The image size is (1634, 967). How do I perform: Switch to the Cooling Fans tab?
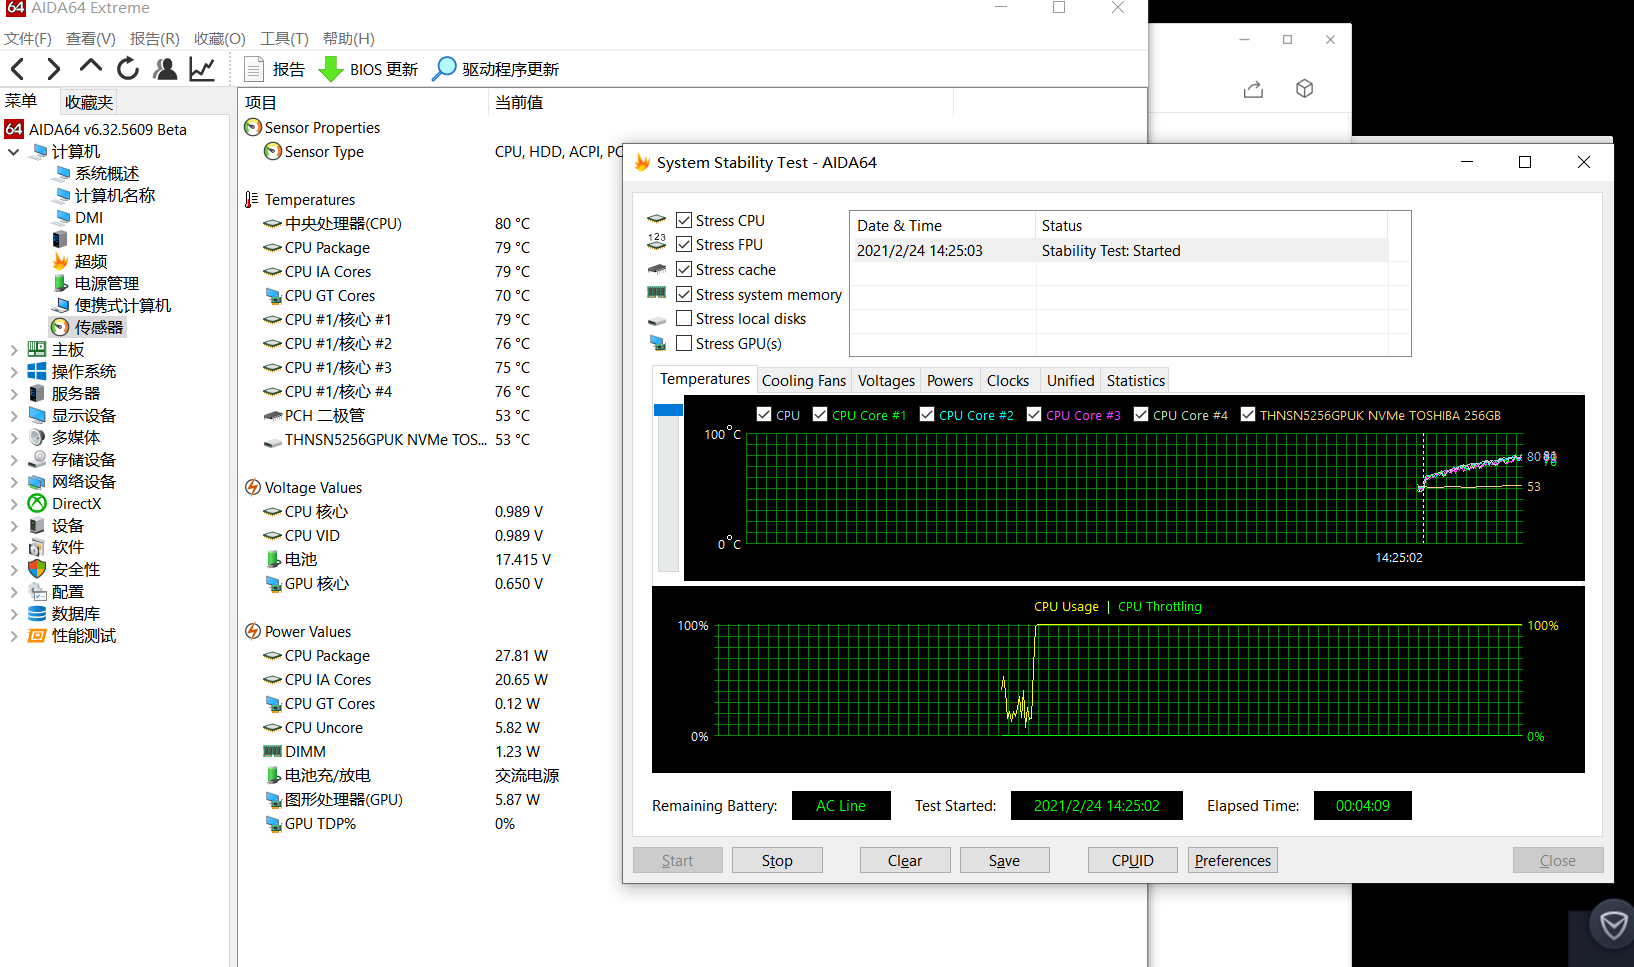pos(803,380)
